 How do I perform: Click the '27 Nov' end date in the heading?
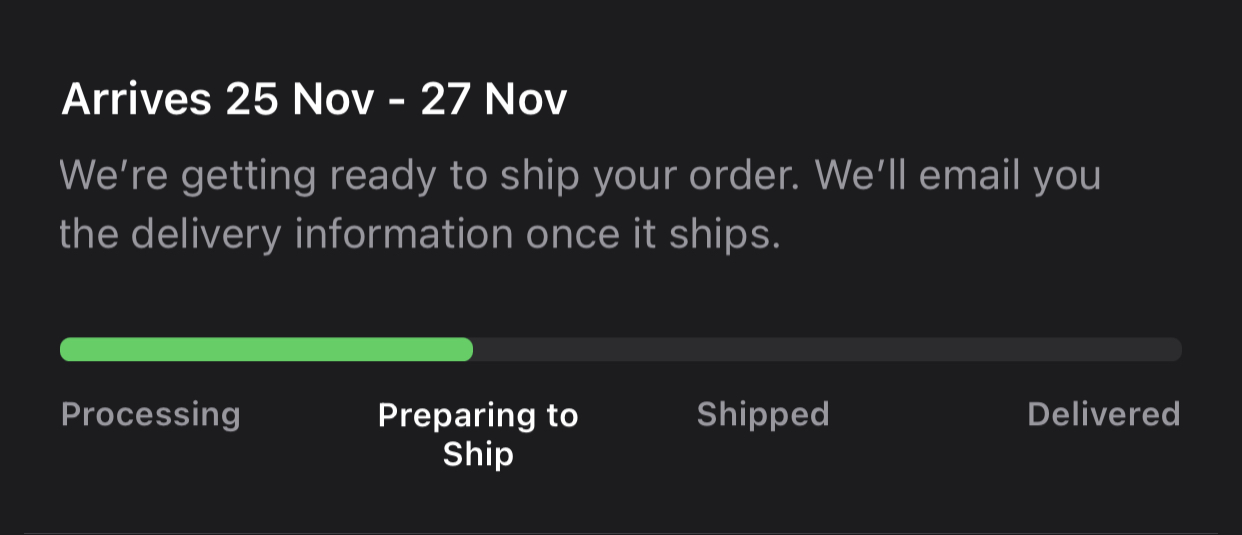coord(493,100)
